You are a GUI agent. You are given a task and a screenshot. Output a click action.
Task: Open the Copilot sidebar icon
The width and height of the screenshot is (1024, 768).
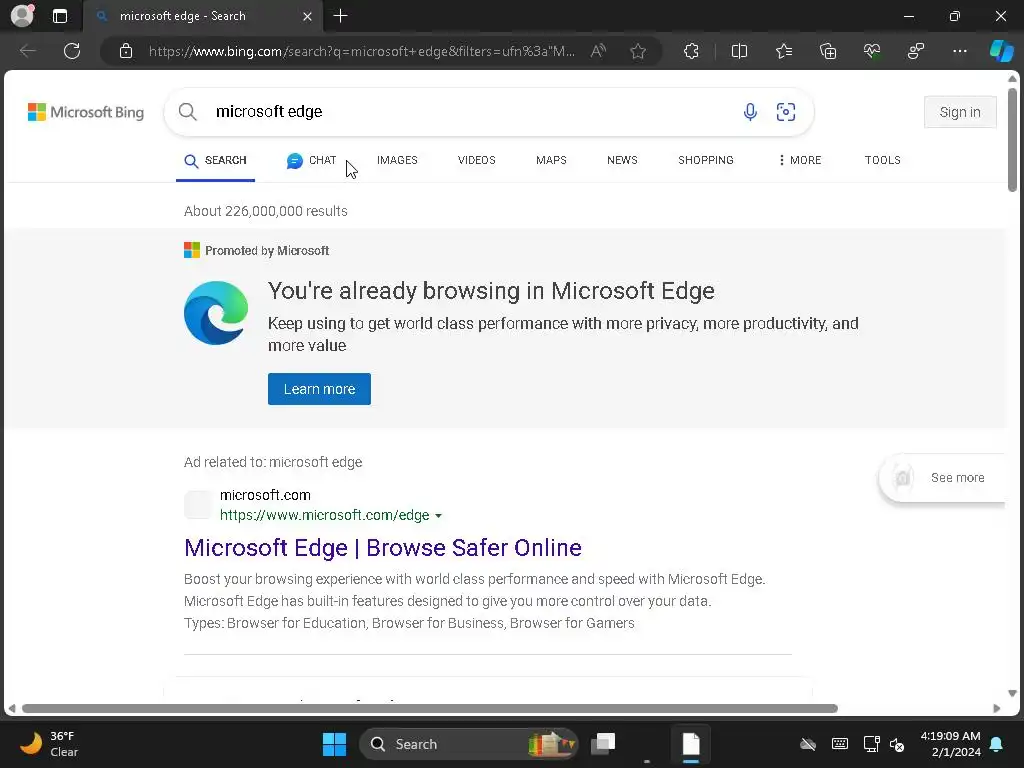click(1001, 51)
